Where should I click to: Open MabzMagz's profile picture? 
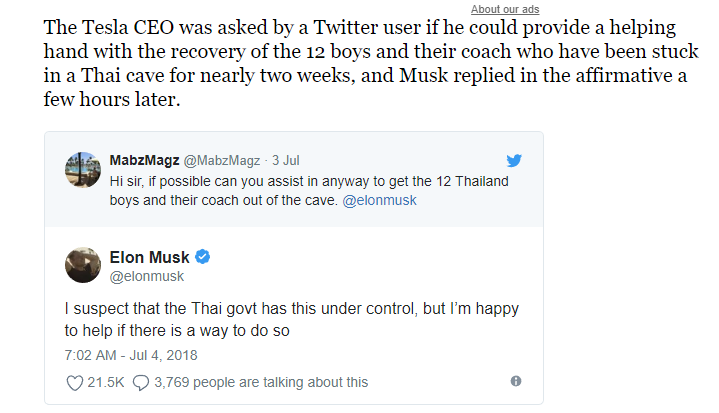tap(80, 168)
